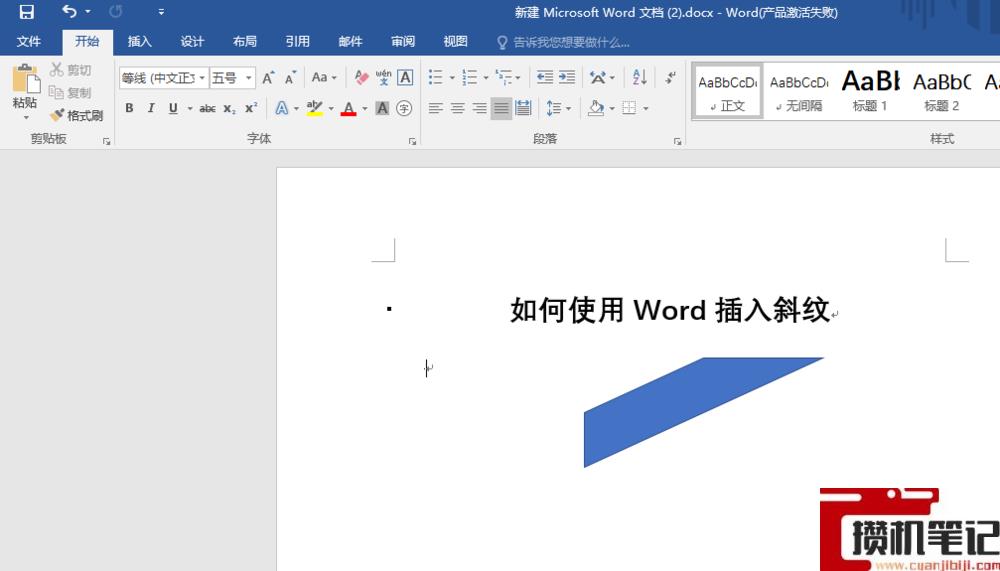Switch to the 设计 ribbon tab
Viewport: 1000px width, 571px height.
pyautogui.click(x=192, y=42)
